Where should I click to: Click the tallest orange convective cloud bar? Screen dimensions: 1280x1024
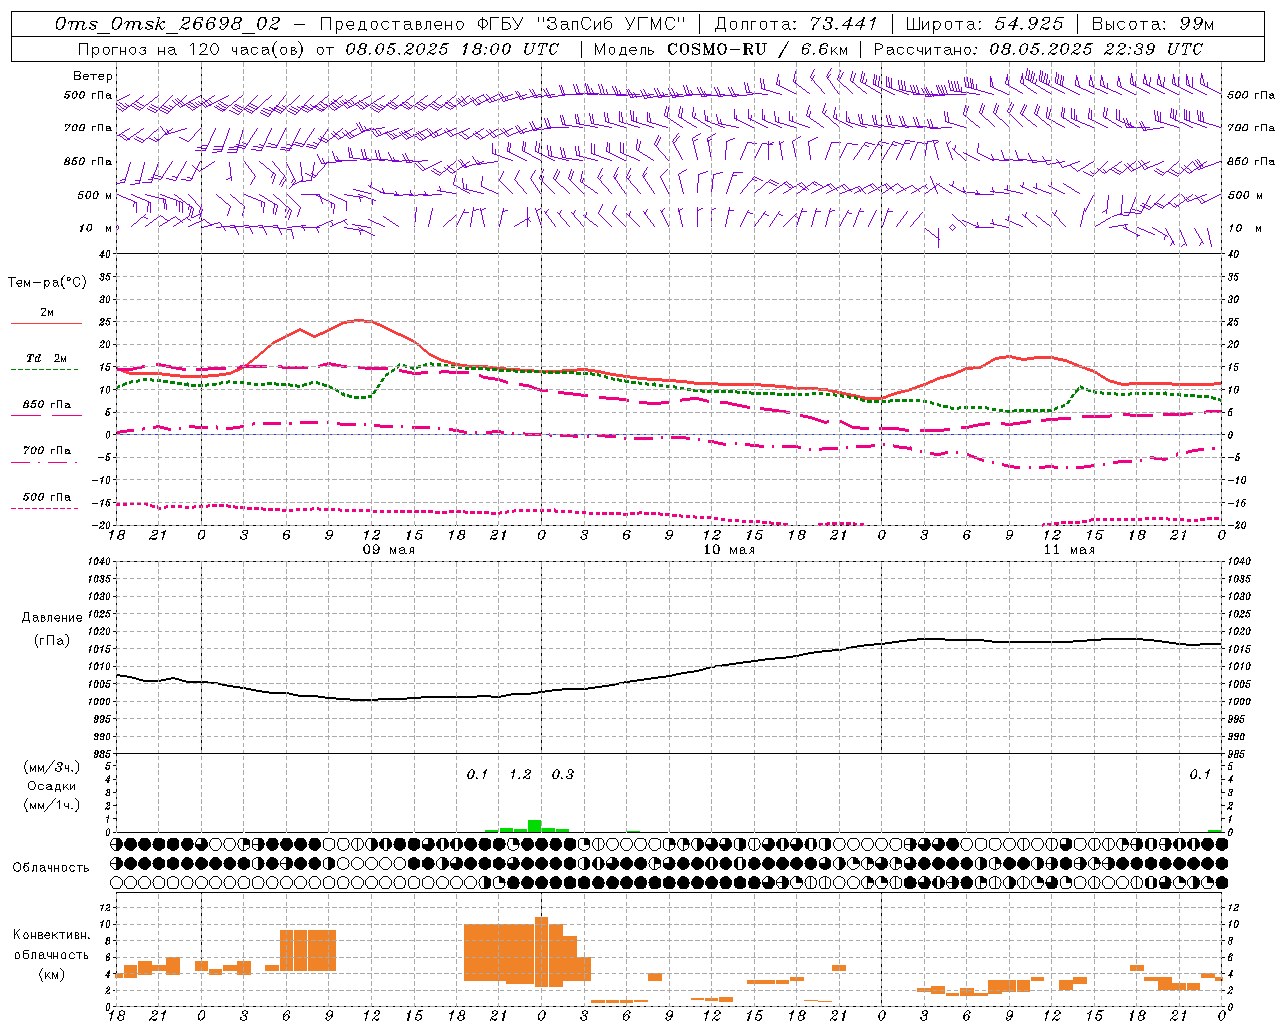click(x=541, y=951)
